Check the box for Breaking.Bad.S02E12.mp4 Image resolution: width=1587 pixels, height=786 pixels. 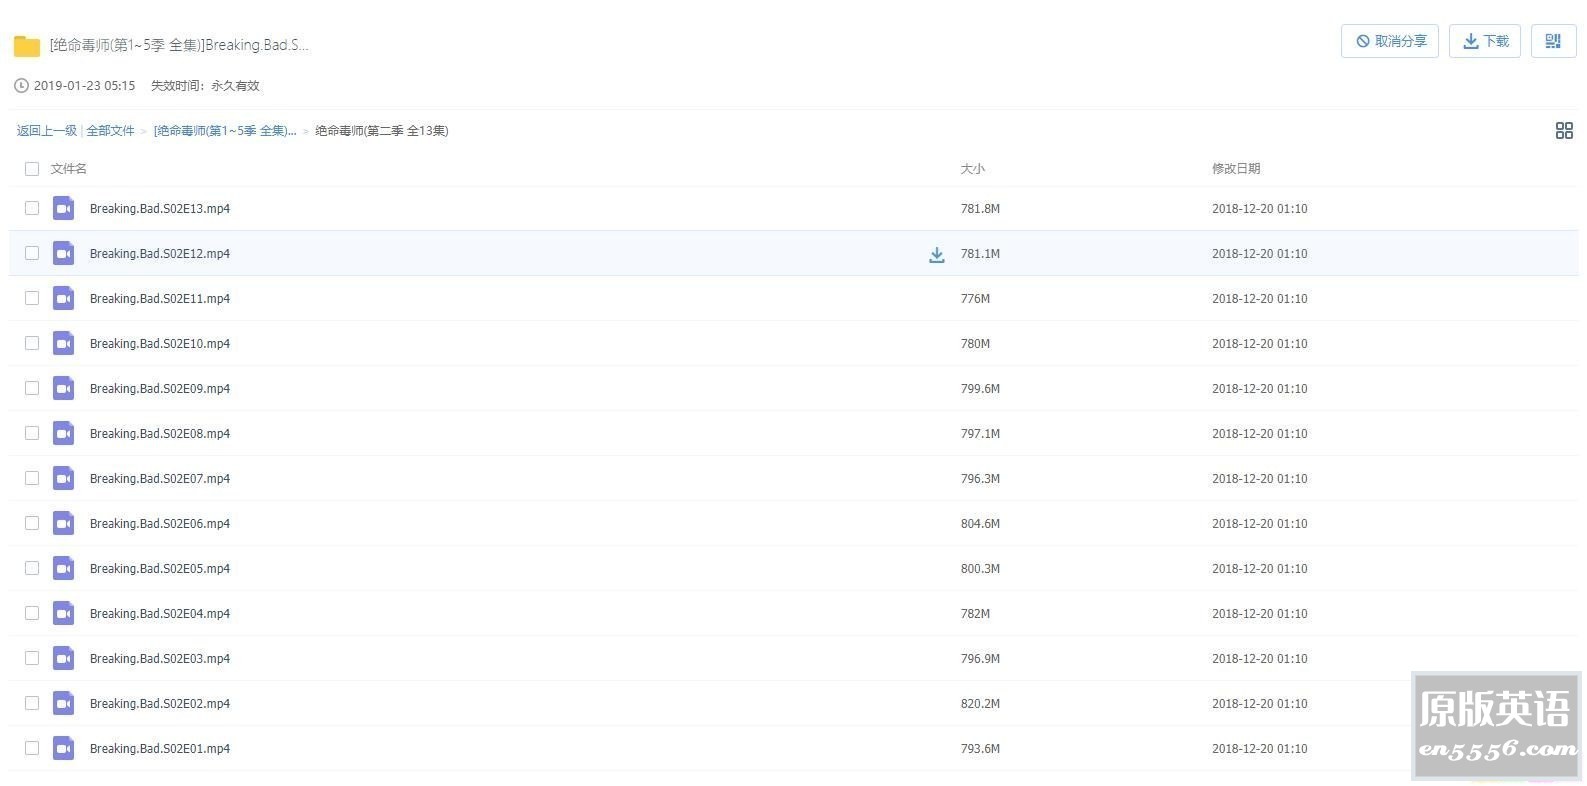[x=32, y=253]
